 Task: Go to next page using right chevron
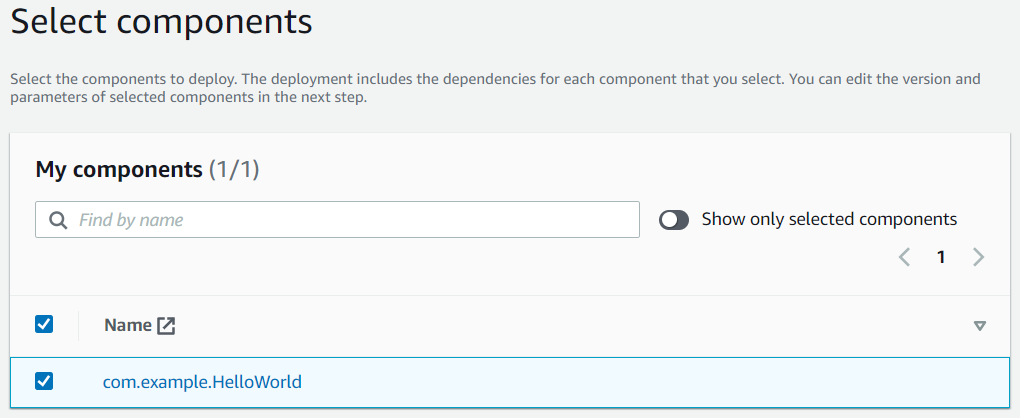978,257
